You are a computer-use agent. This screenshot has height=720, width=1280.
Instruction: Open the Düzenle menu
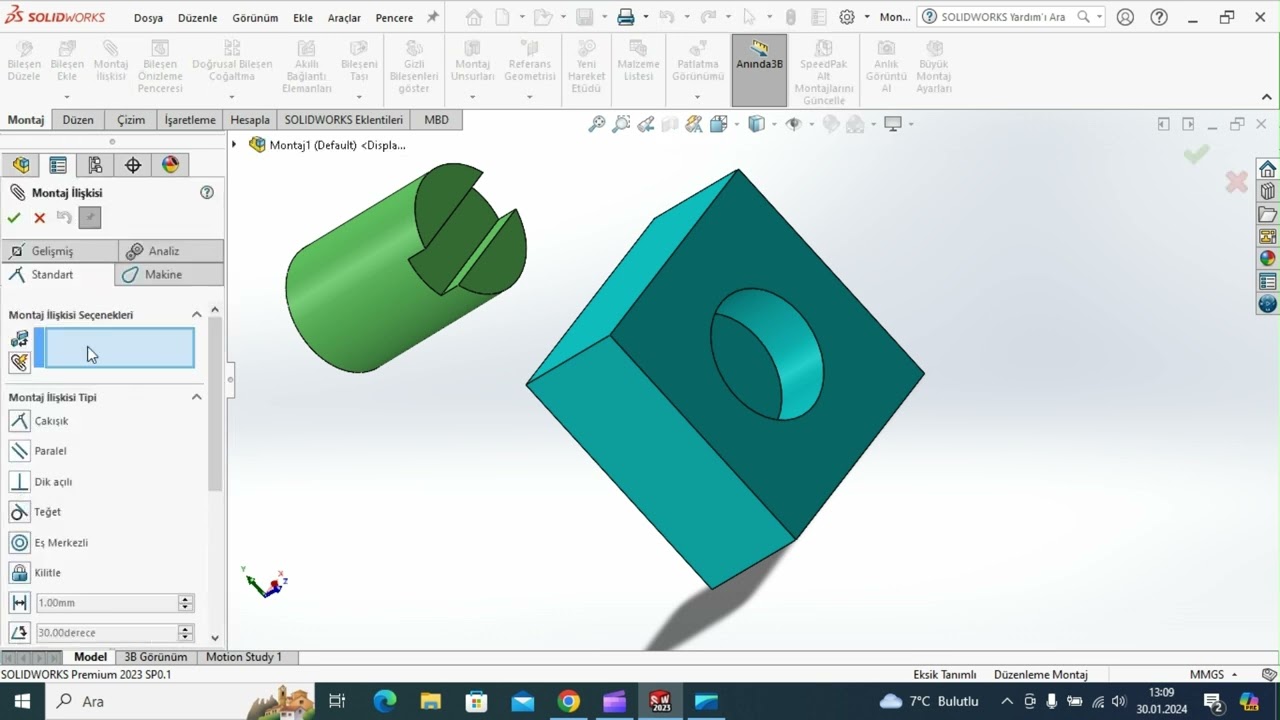tap(197, 18)
